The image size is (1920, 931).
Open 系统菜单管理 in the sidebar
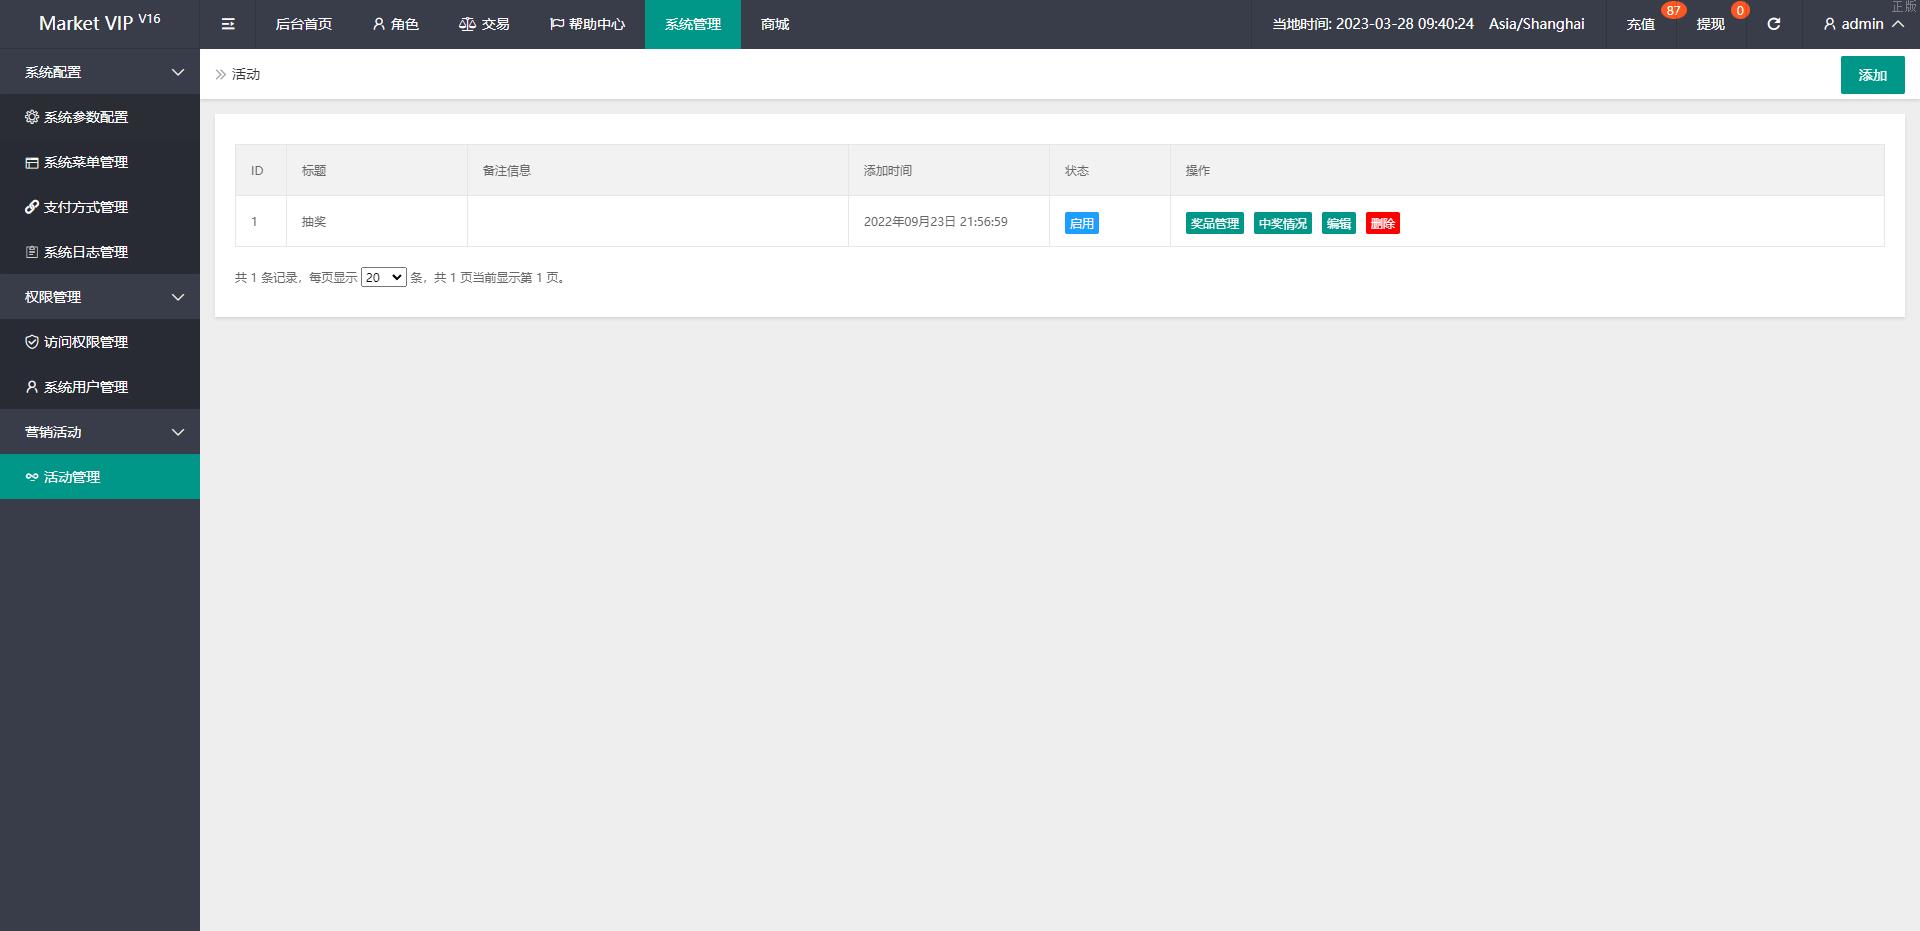click(x=86, y=162)
